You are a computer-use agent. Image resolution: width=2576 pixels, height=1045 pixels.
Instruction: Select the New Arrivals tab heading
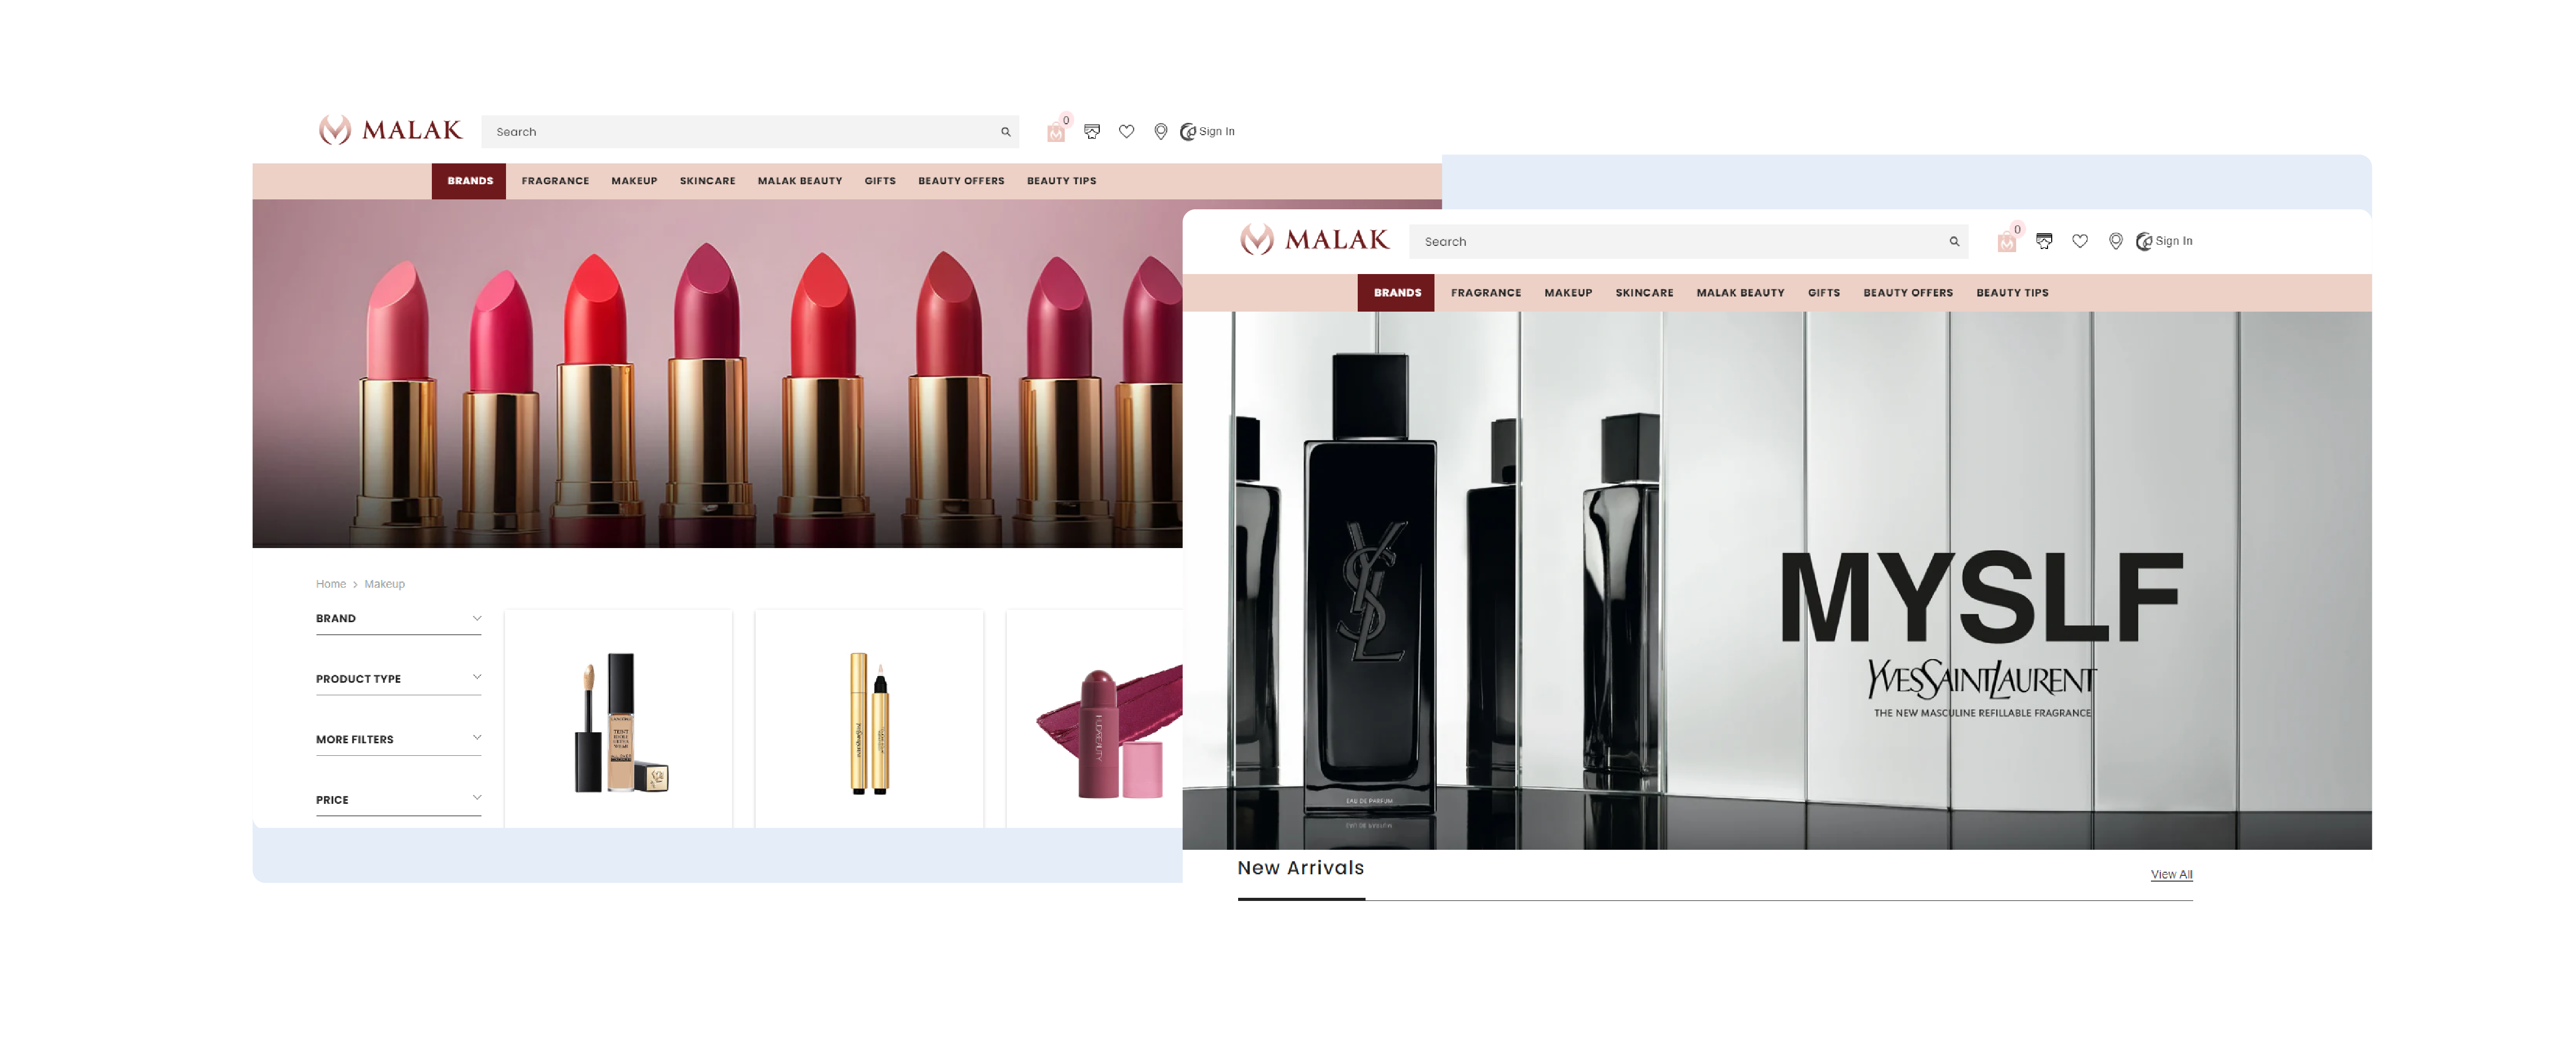click(1300, 868)
